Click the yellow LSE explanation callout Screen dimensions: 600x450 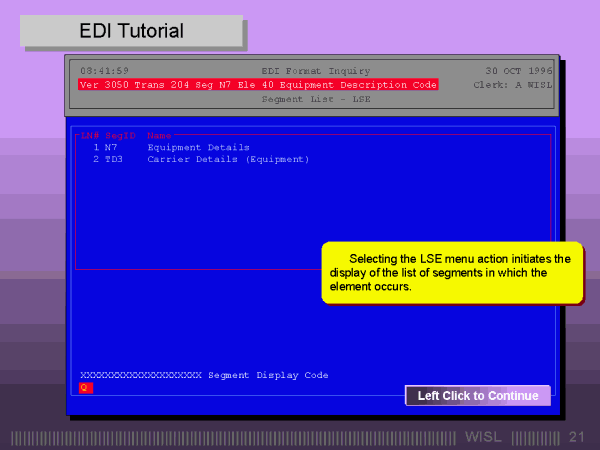451,273
